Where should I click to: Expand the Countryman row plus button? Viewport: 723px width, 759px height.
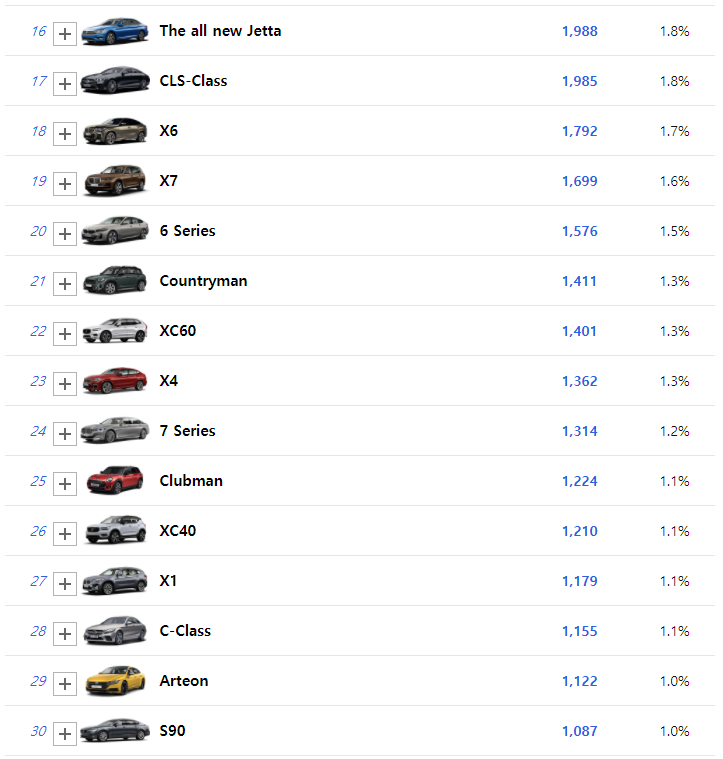pyautogui.click(x=65, y=284)
